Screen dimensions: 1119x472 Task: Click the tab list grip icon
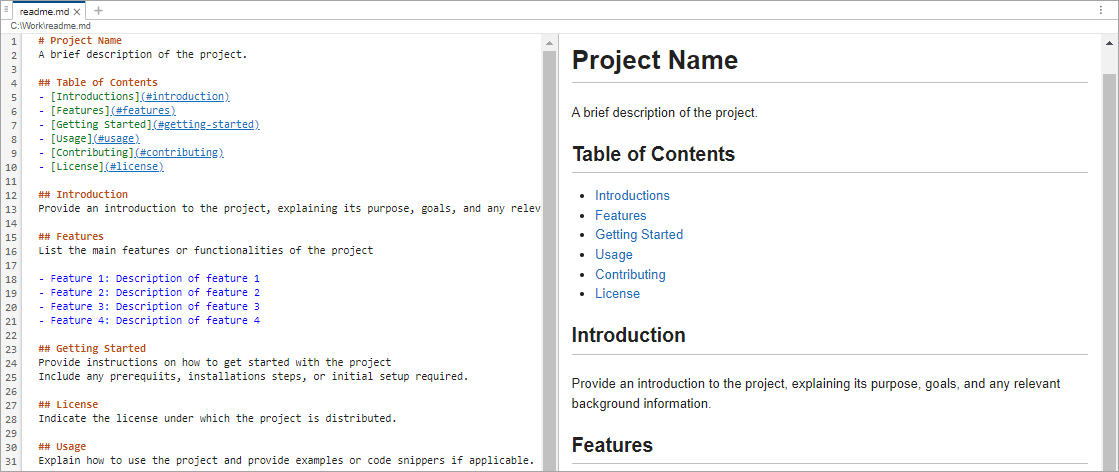6,10
